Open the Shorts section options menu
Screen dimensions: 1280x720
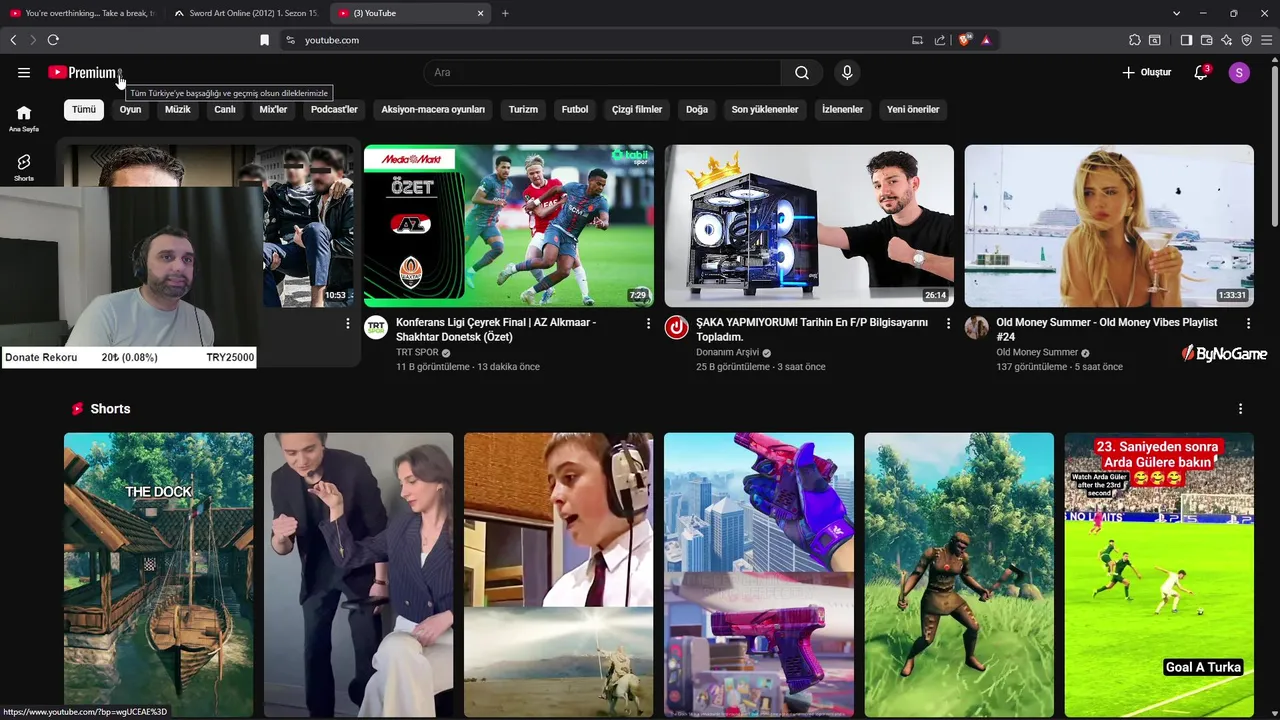point(1240,409)
